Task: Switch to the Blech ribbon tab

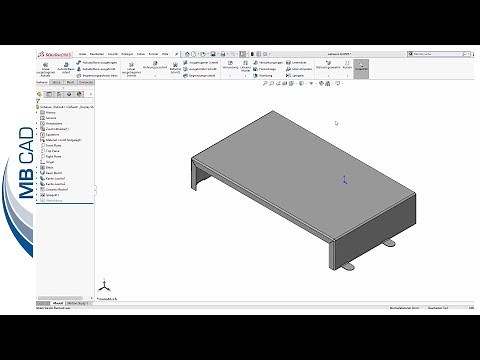Action: 70,82
